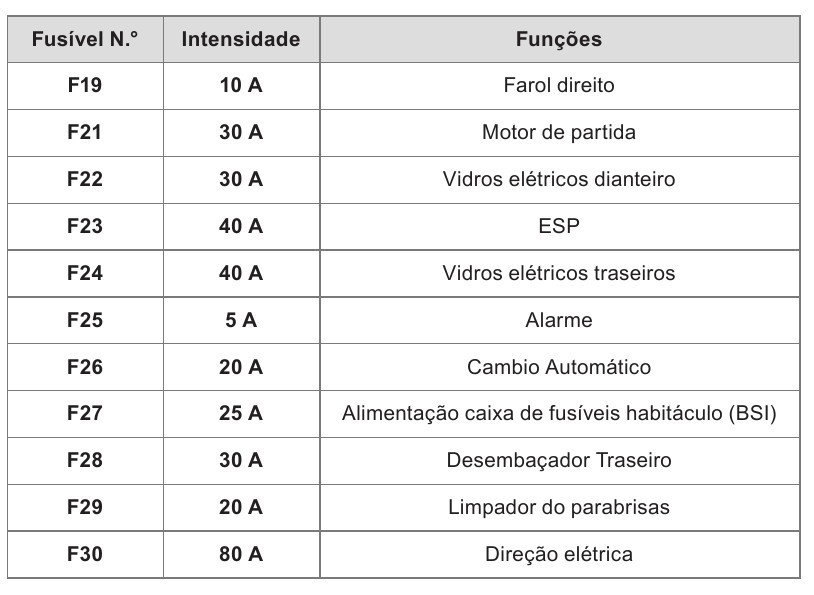Click the Direção elétrica cell
The image size is (814, 595).
click(560, 555)
